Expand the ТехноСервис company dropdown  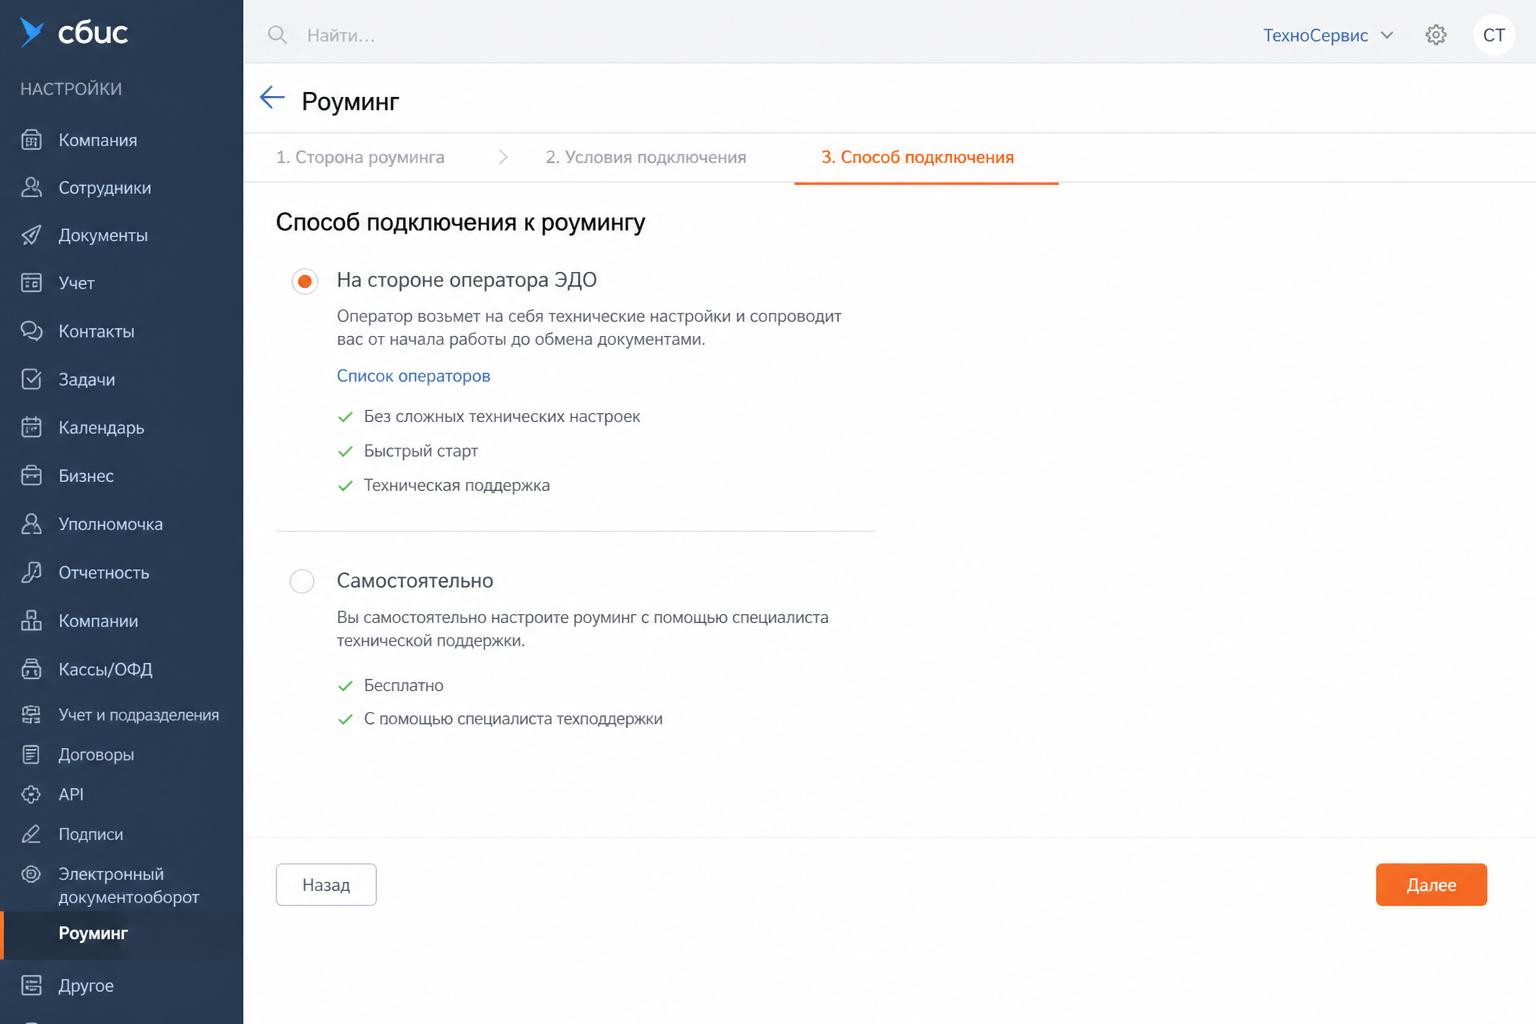click(x=1328, y=35)
